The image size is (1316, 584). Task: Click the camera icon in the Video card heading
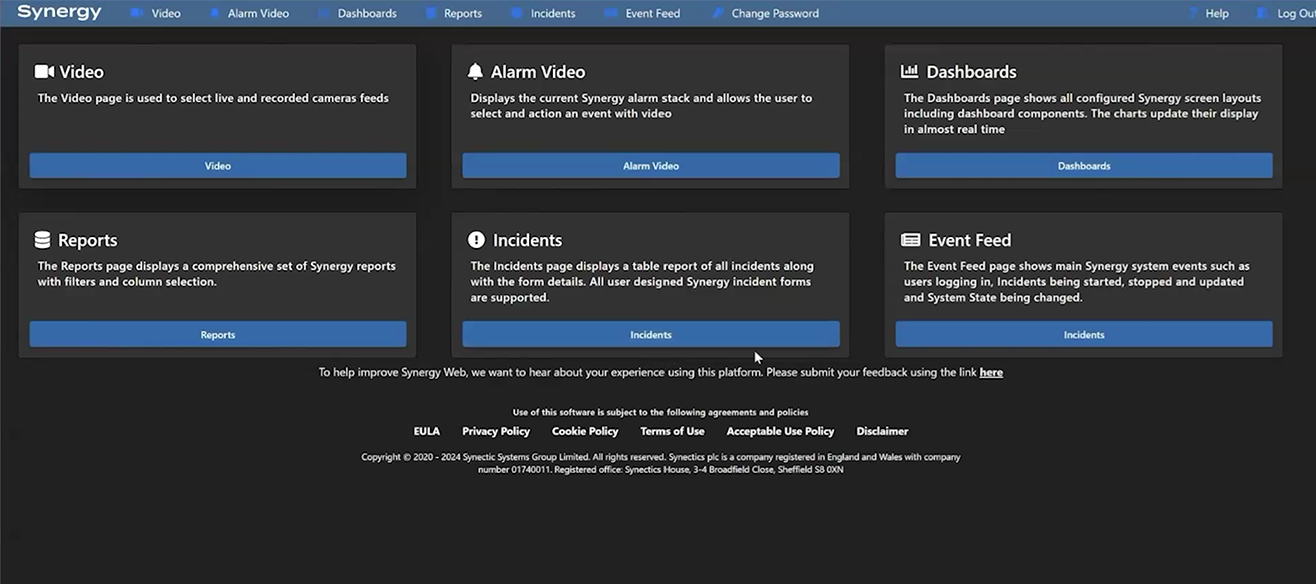pyautogui.click(x=44, y=72)
